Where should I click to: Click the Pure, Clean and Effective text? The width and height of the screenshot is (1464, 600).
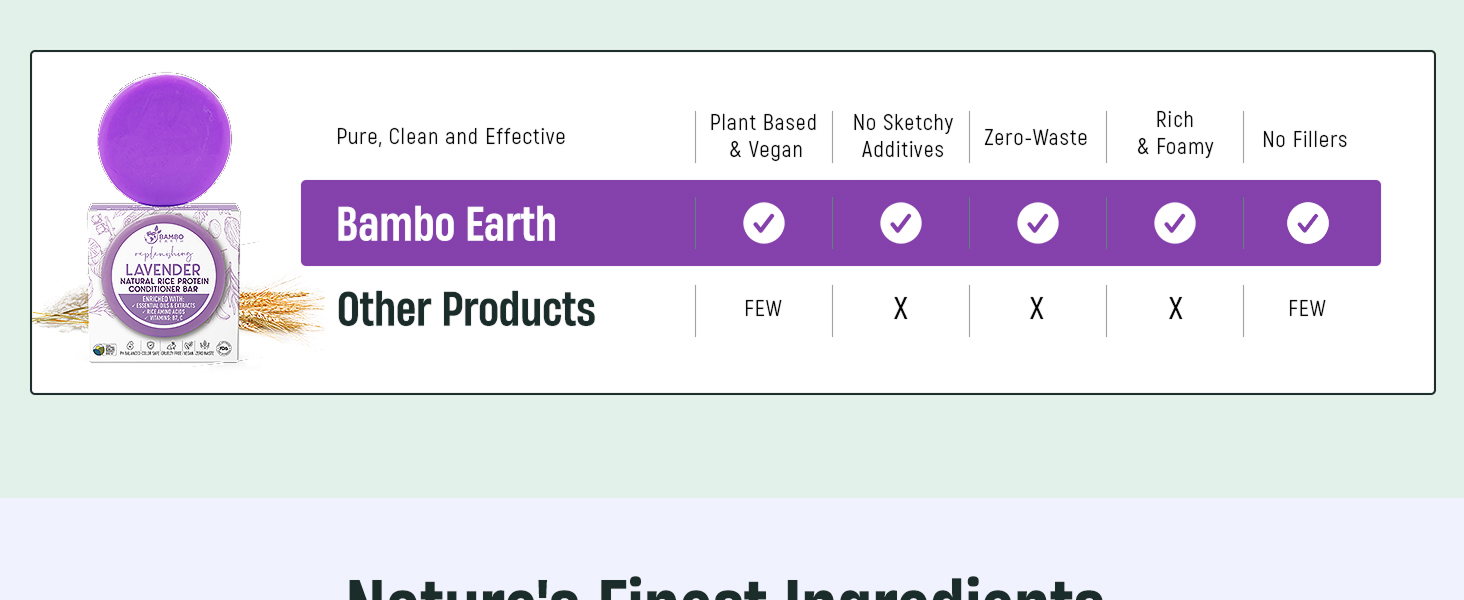point(451,137)
